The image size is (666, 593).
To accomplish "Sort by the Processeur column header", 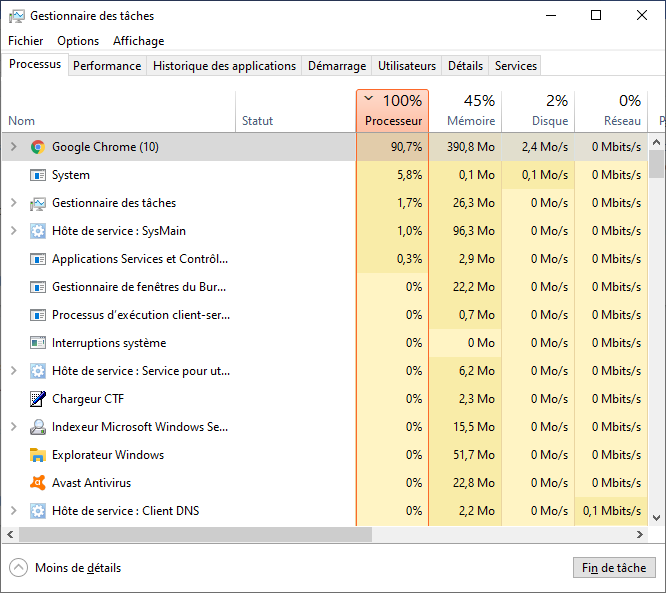I will (x=392, y=111).
